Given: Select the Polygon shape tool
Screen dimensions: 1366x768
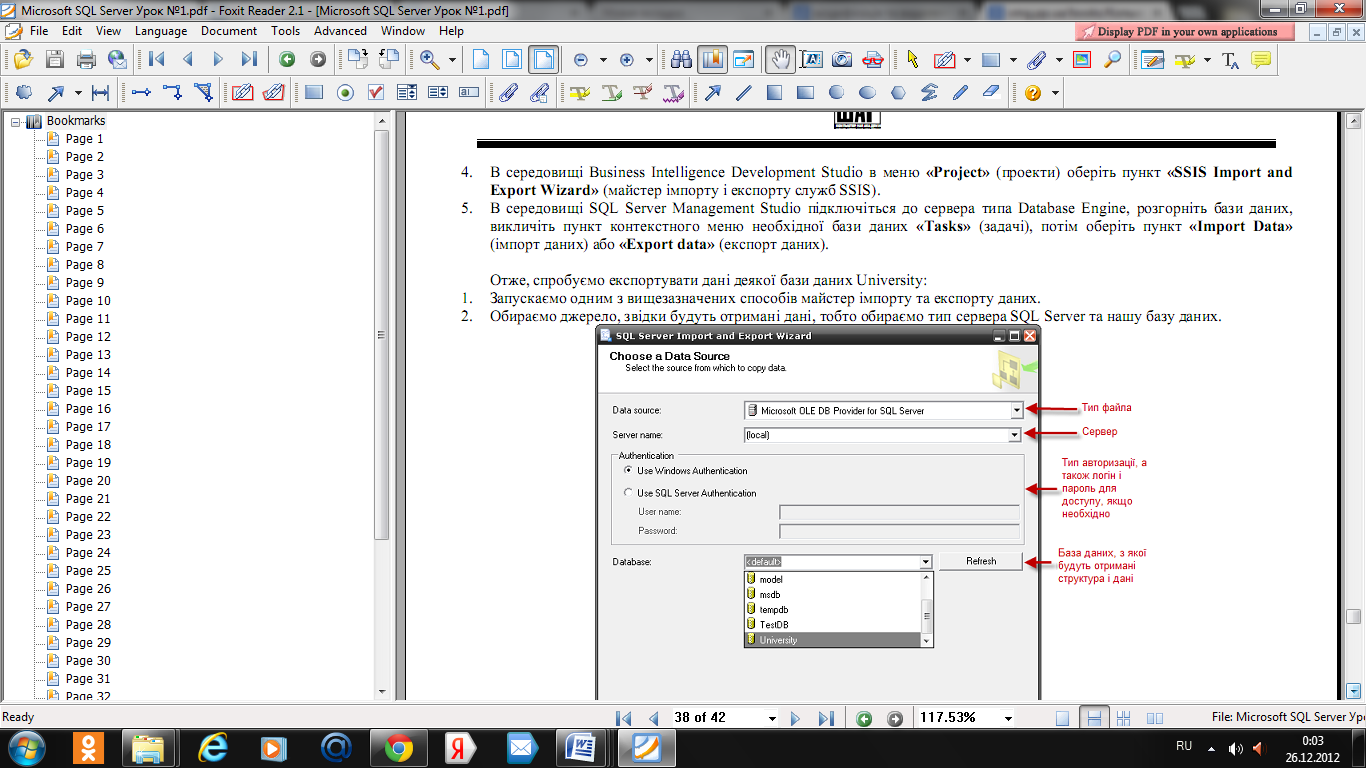Looking at the screenshot, I should click(898, 93).
